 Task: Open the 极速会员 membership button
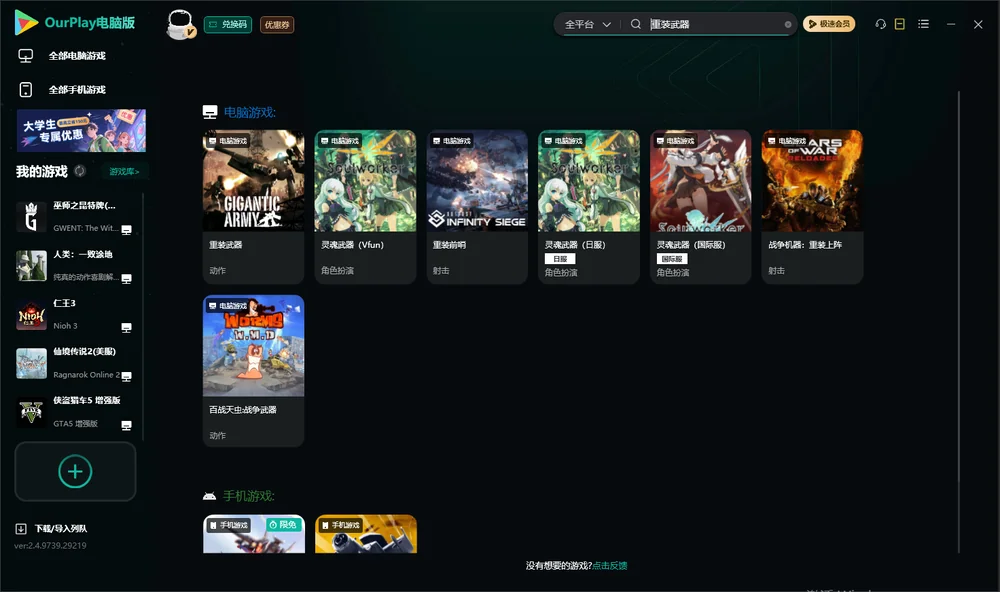tap(828, 24)
